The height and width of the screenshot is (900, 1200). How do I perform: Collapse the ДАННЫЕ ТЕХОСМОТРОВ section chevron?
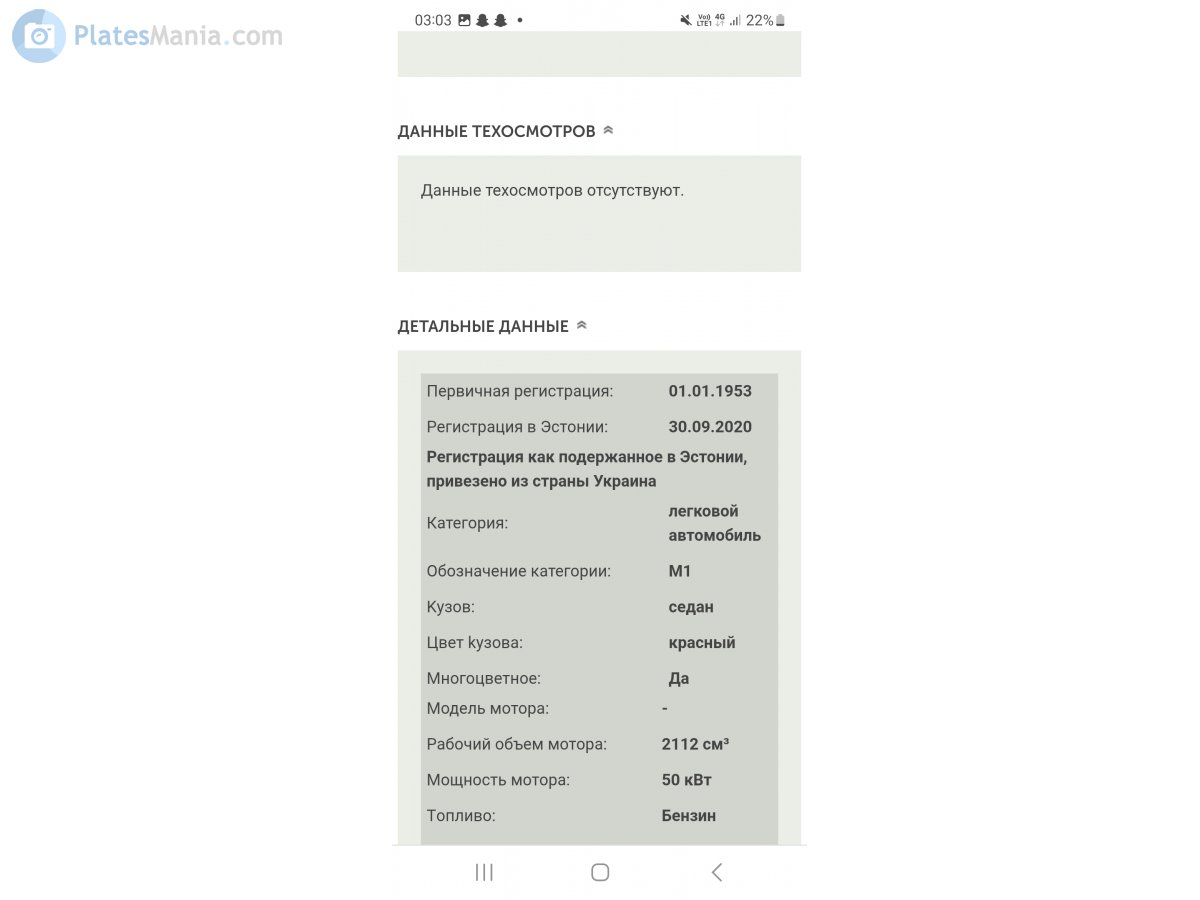tap(608, 130)
